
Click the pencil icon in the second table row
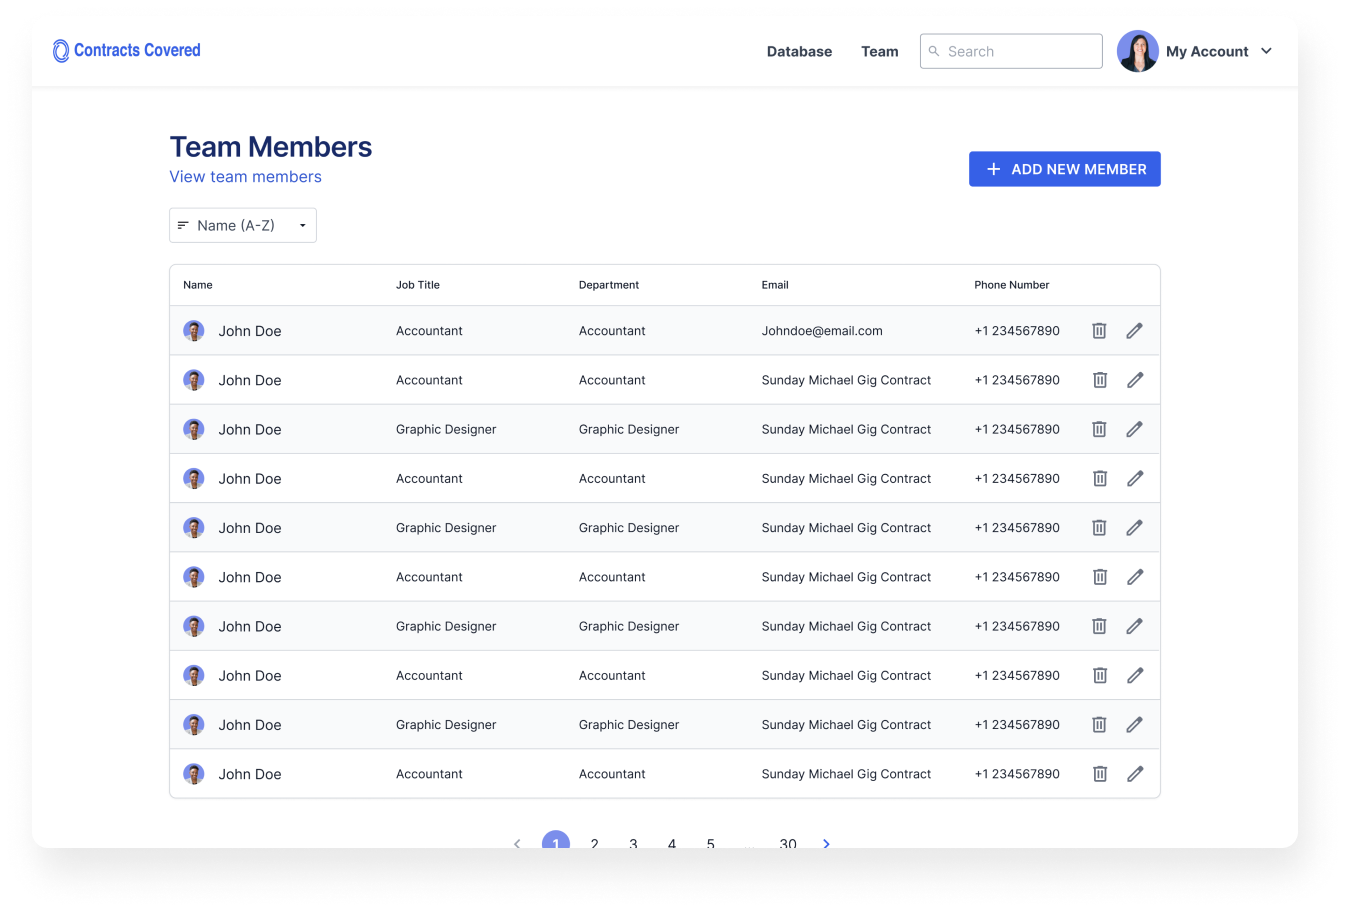coord(1134,380)
